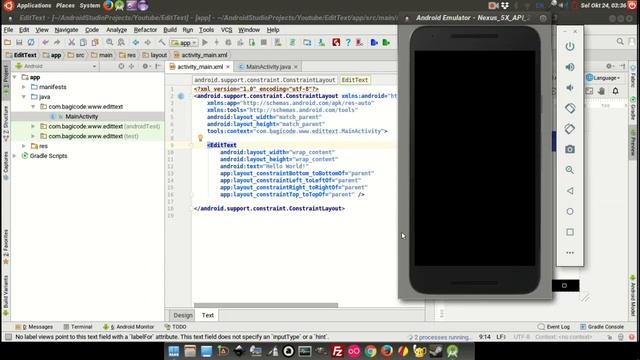This screenshot has width=640, height=360.
Task: Click the emulator volume up button
Action: pos(570,67)
